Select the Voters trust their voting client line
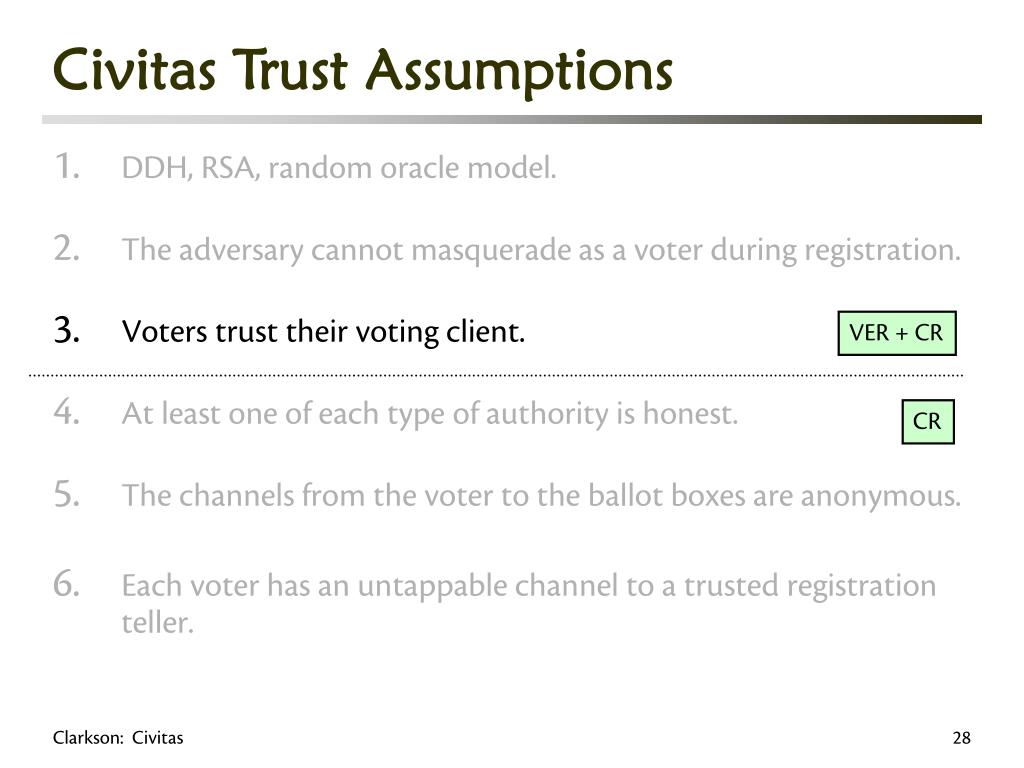Viewport: 1024px width, 768px height. coord(323,332)
